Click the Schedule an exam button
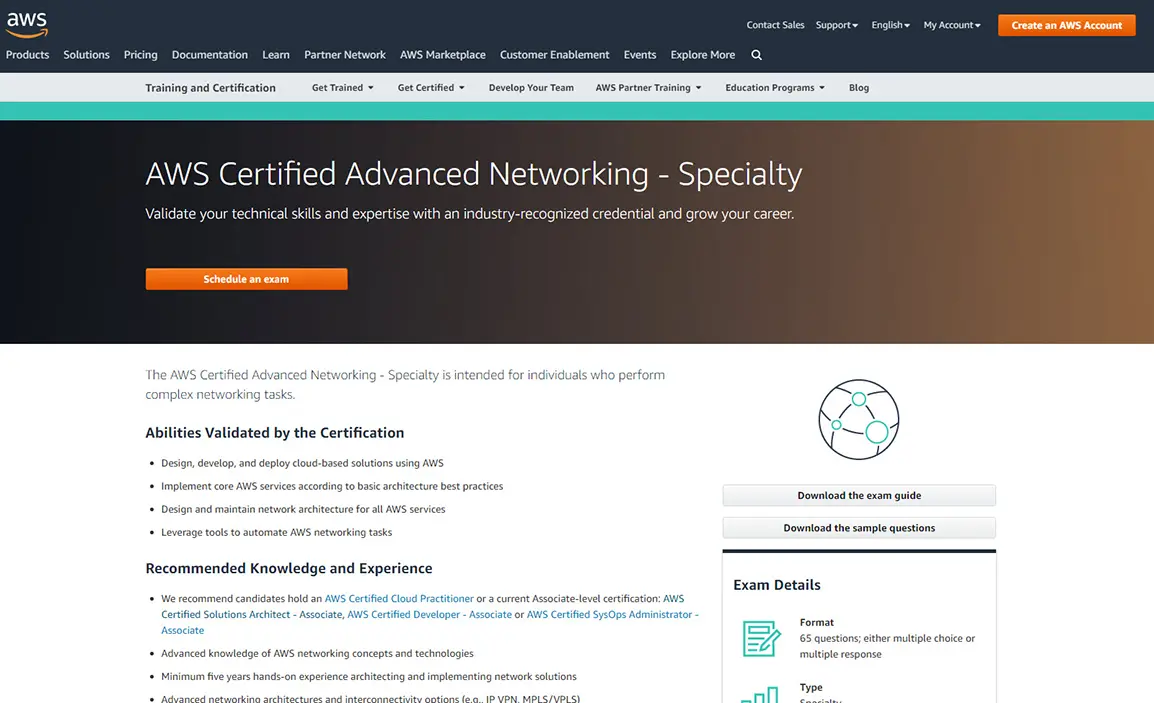The image size is (1154, 703). coord(247,279)
